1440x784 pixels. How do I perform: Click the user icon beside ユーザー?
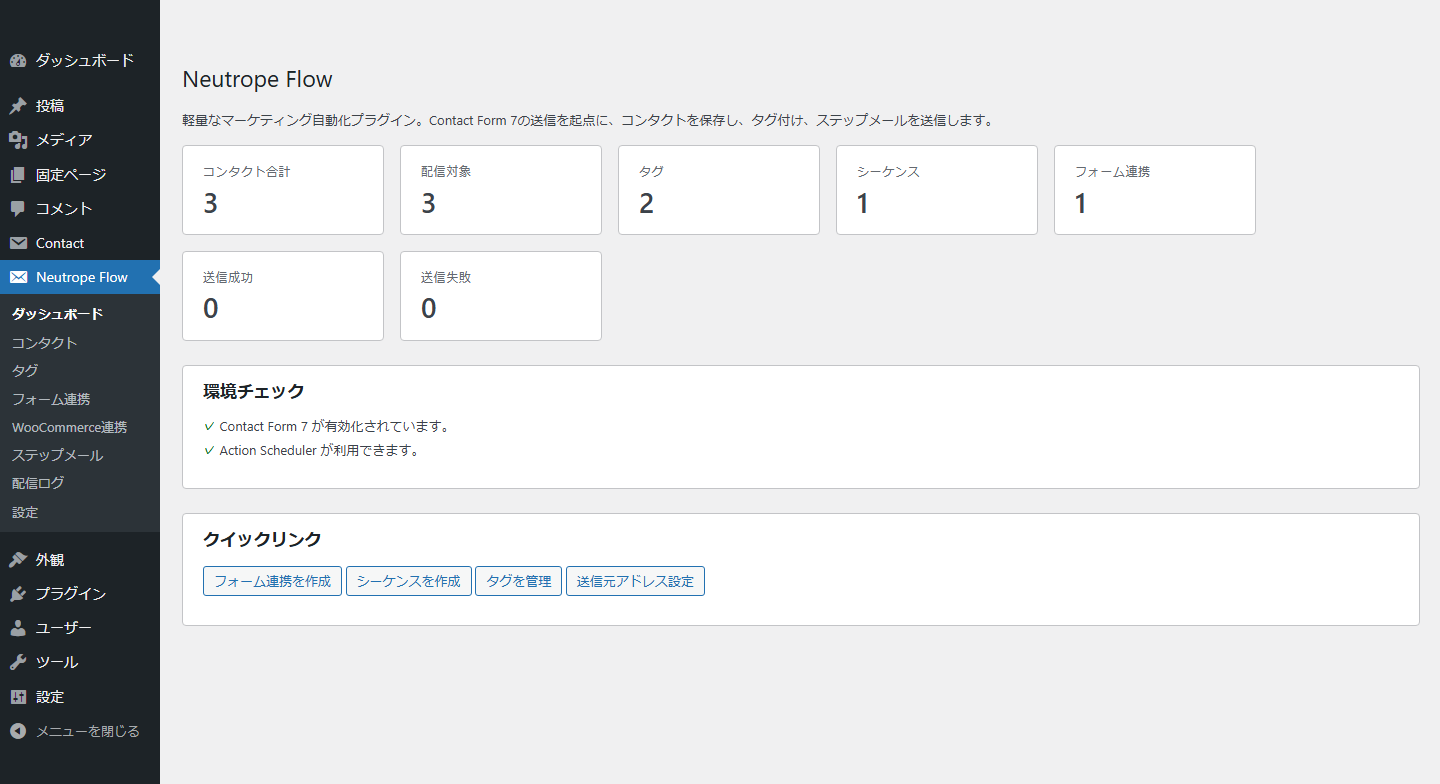(x=18, y=628)
